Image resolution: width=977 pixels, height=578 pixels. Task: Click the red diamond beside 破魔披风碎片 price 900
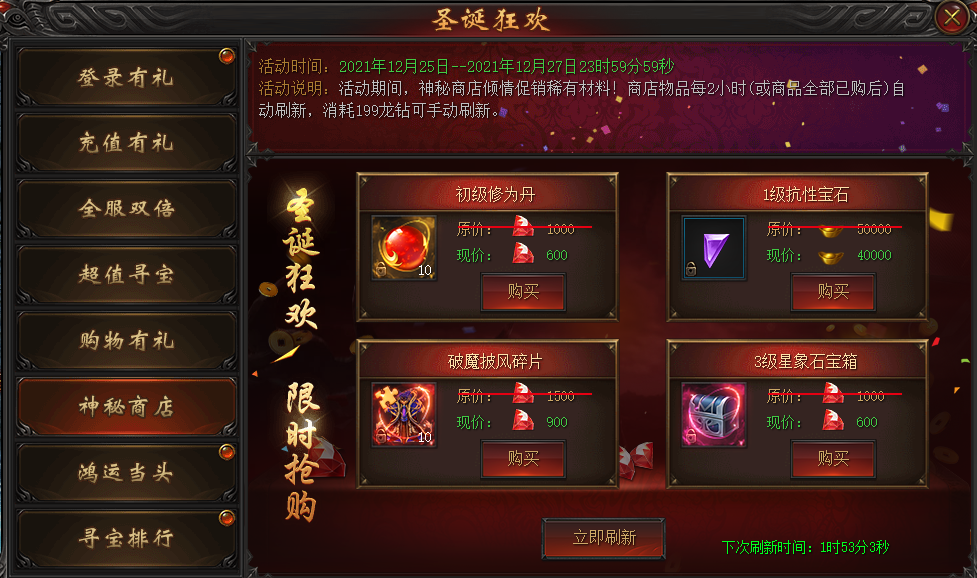[x=523, y=421]
